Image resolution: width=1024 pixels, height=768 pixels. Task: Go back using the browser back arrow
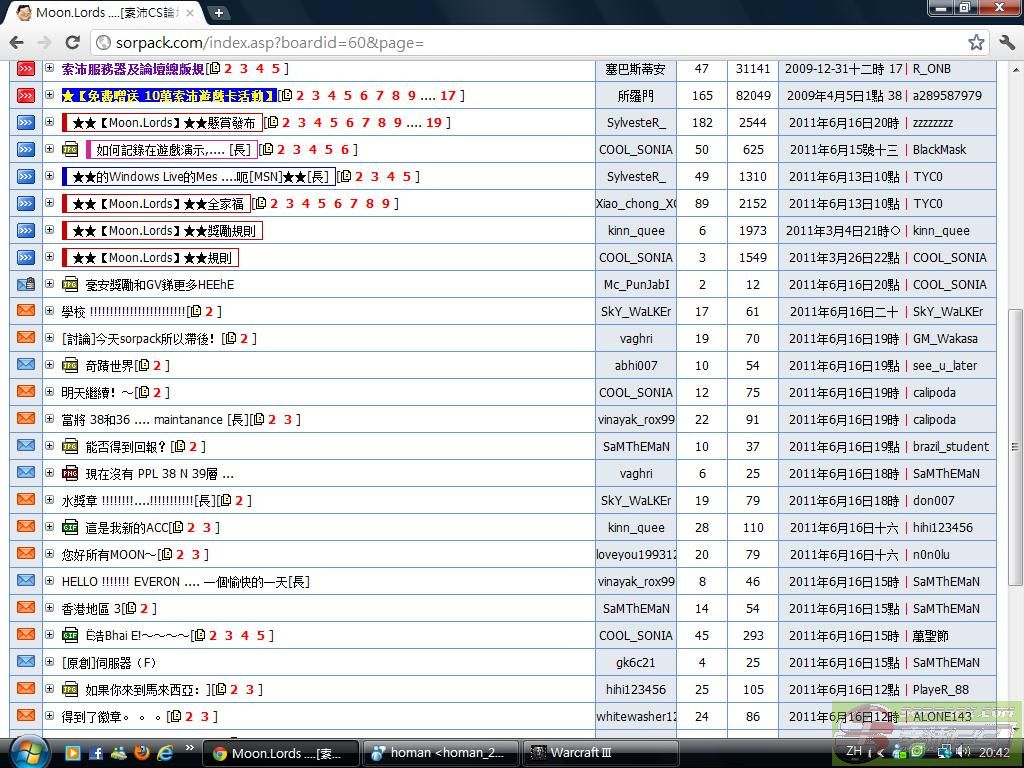(x=16, y=42)
